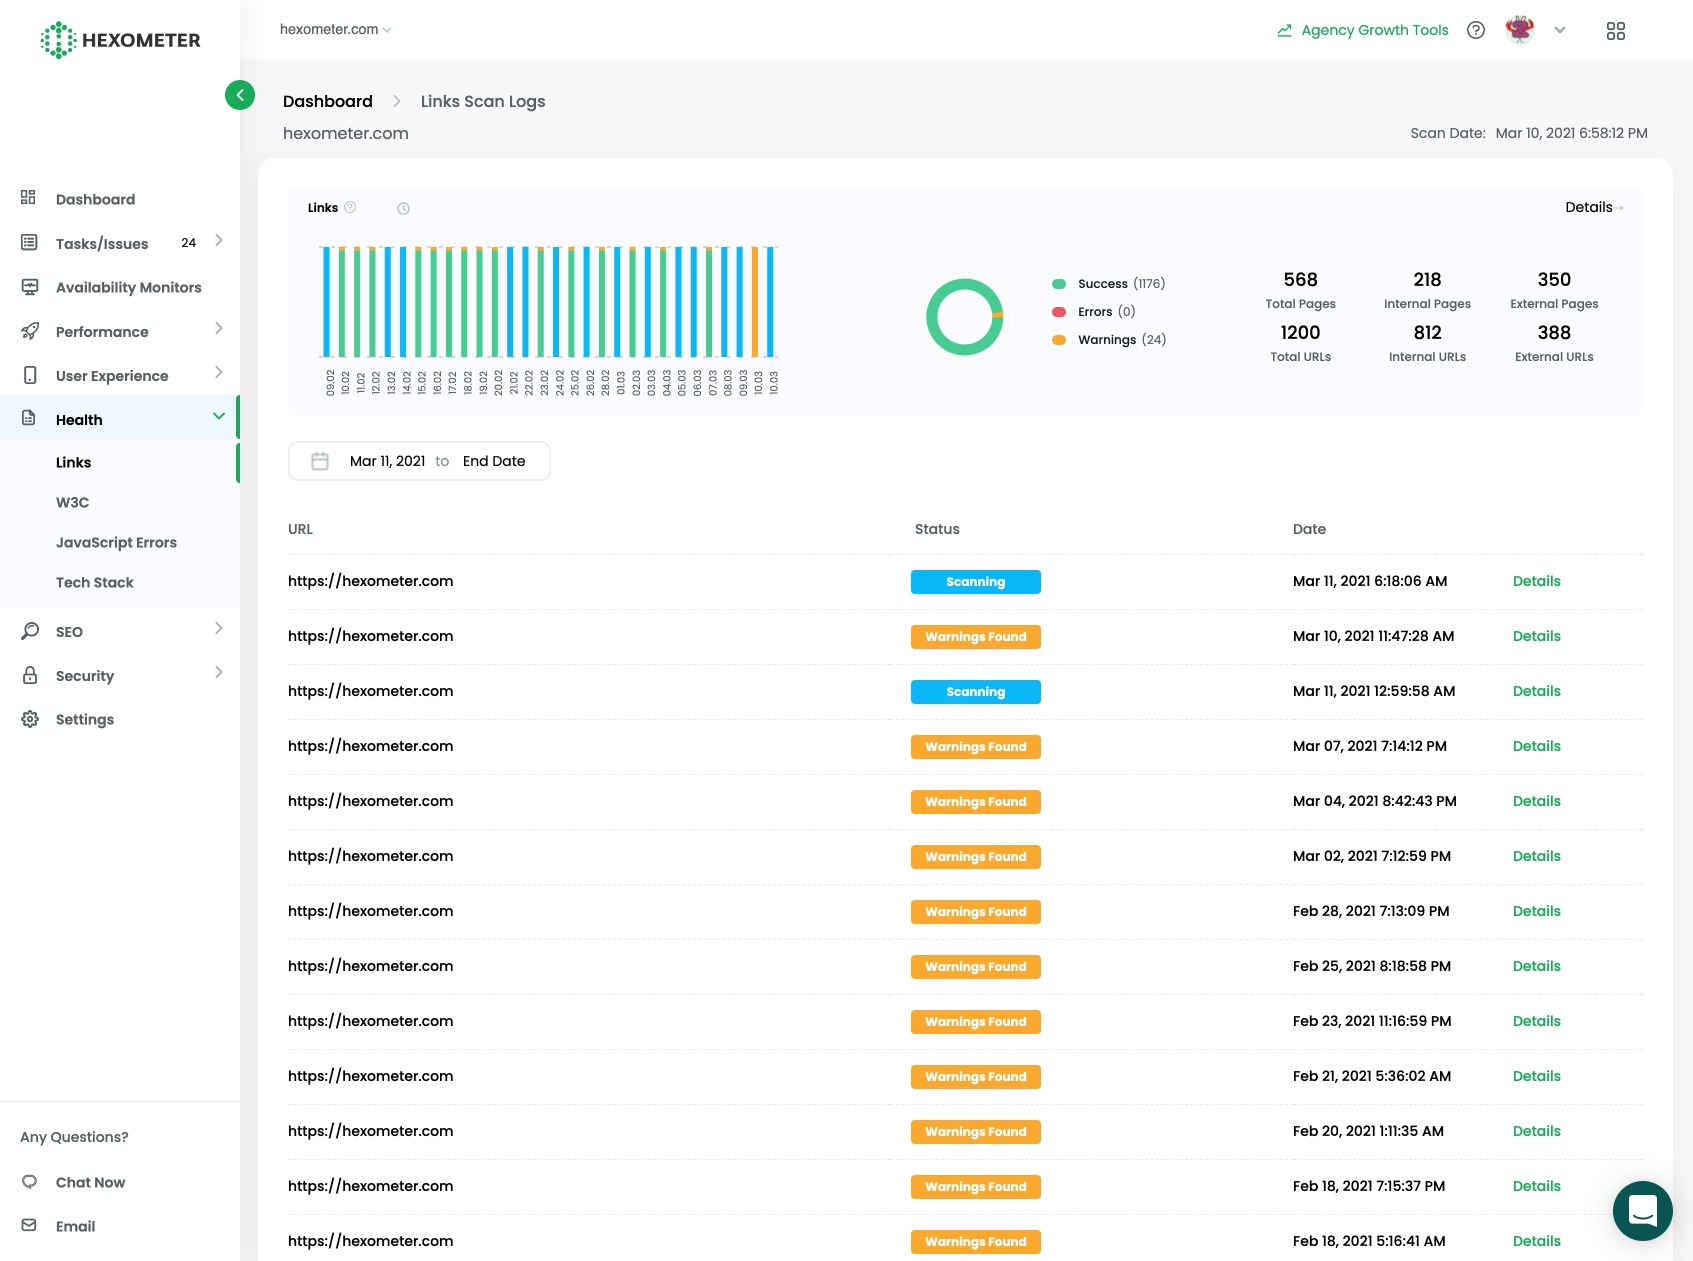Click the user avatar picture
Viewport: 1693px width, 1261px height.
click(1520, 30)
